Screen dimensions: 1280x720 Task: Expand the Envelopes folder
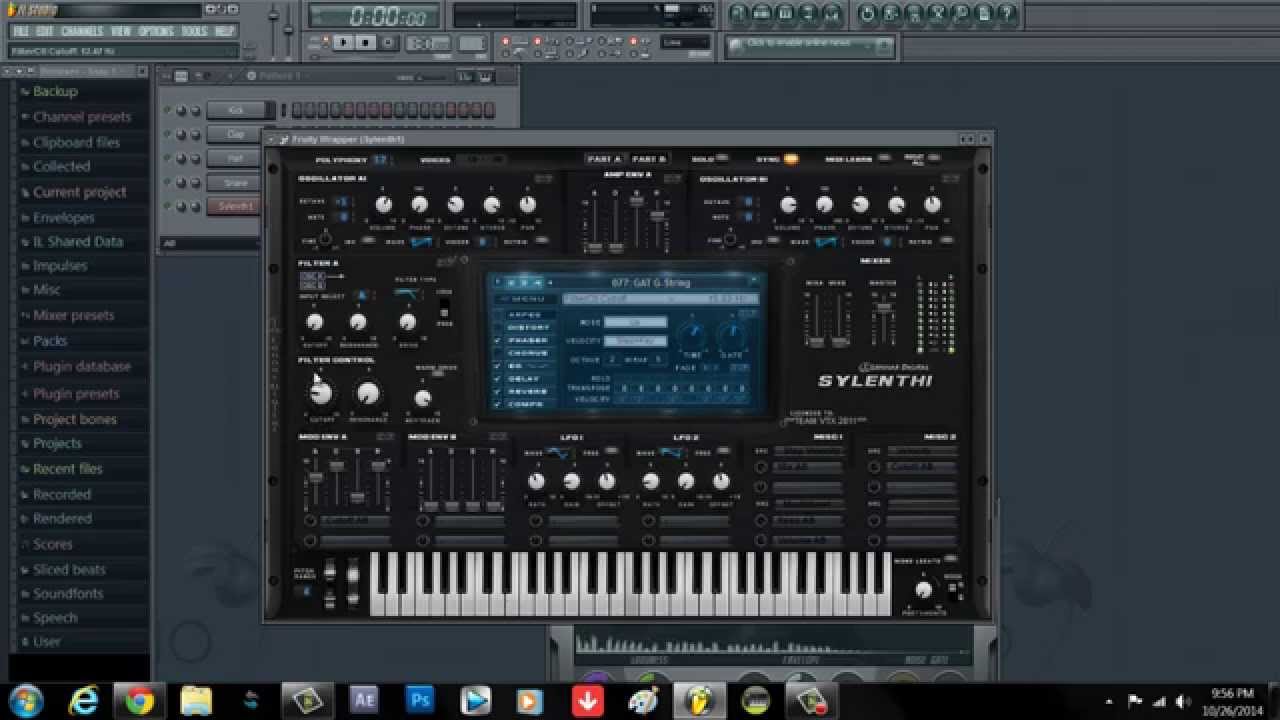63,217
